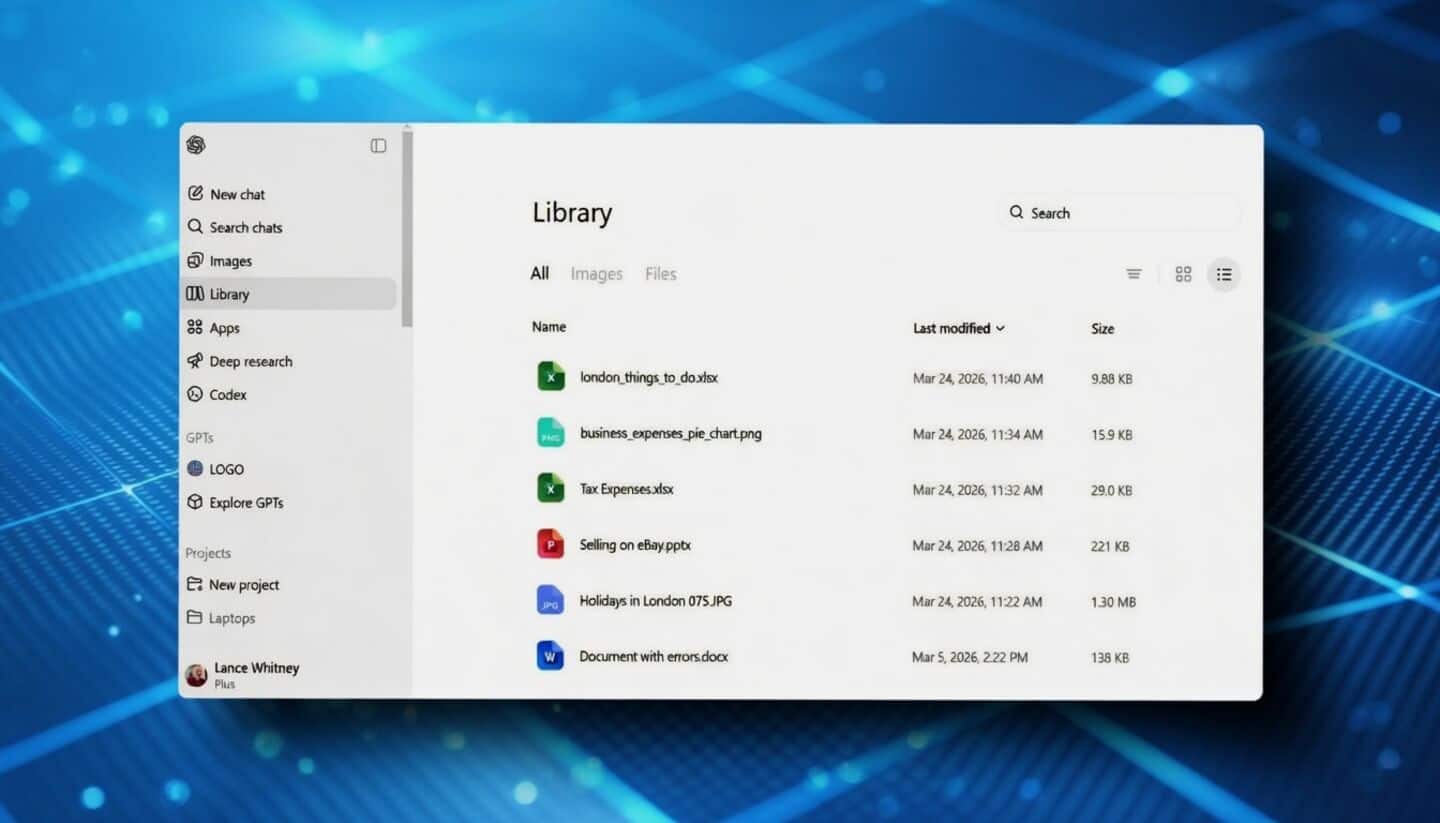
Task: Click the Excel icon for Tax Expenses.xlsx
Action: [x=551, y=488]
